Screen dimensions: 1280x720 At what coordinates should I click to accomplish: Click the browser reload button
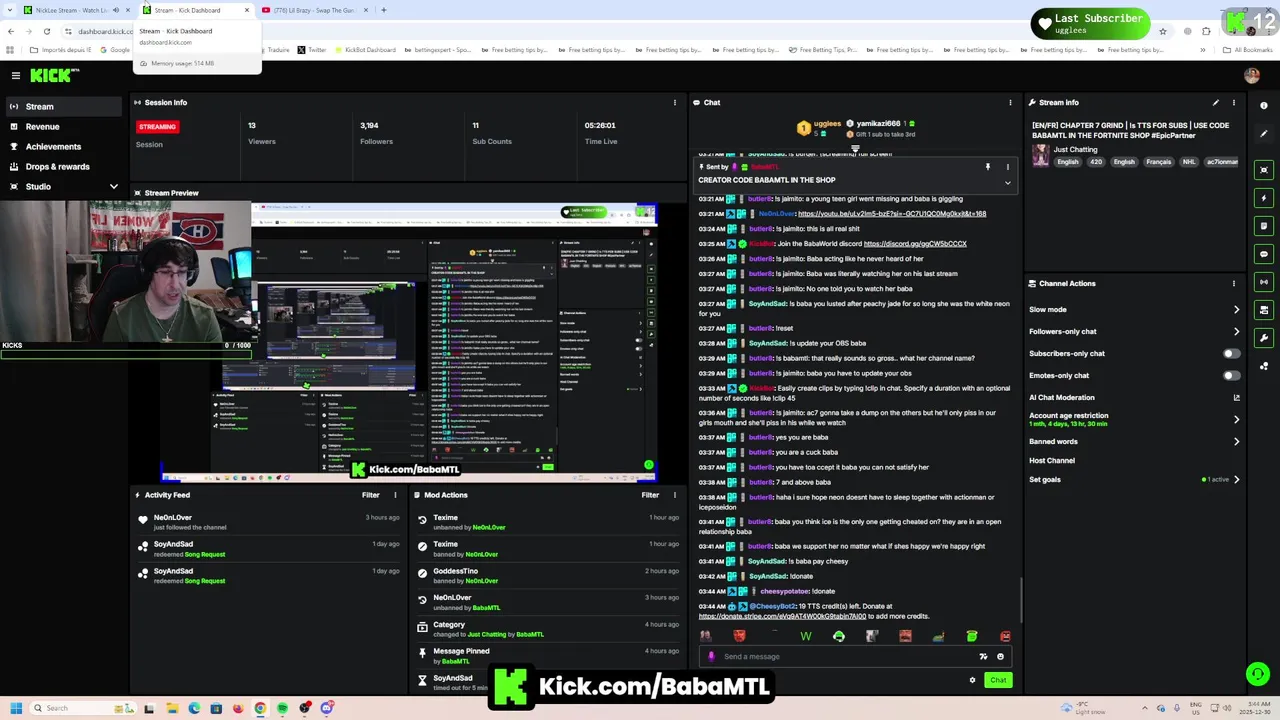pos(46,31)
